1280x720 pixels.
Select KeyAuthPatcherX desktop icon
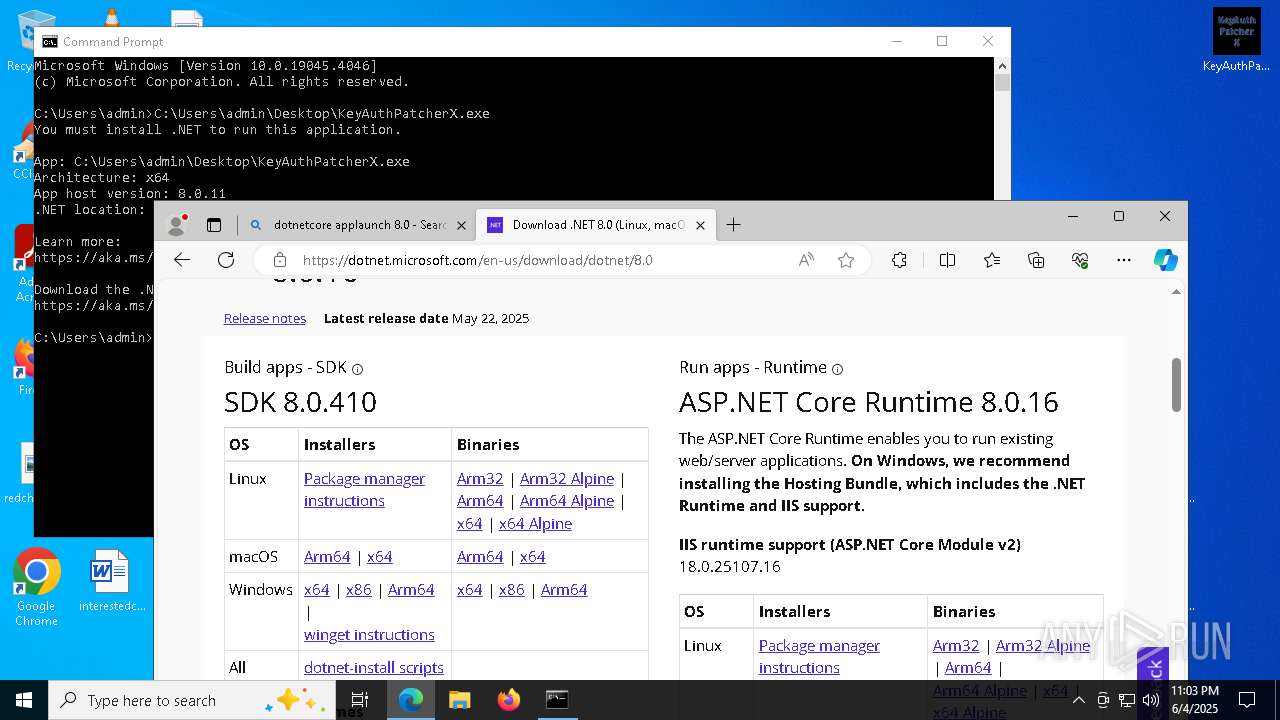pos(1236,41)
